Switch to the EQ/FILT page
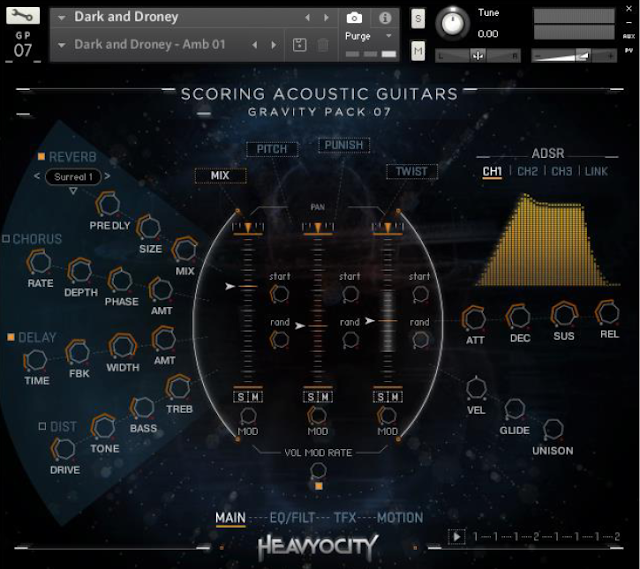 292,518
